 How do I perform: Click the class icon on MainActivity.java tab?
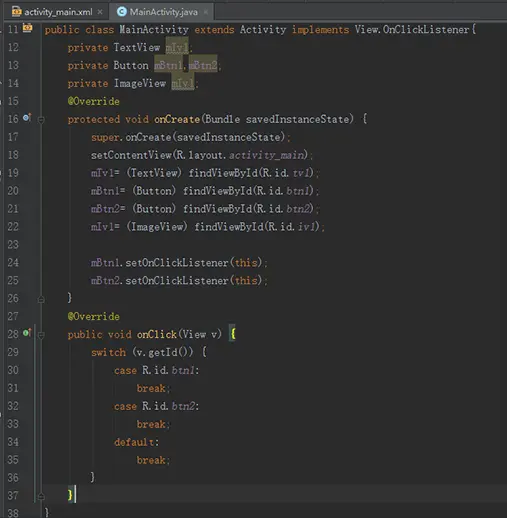click(x=122, y=12)
